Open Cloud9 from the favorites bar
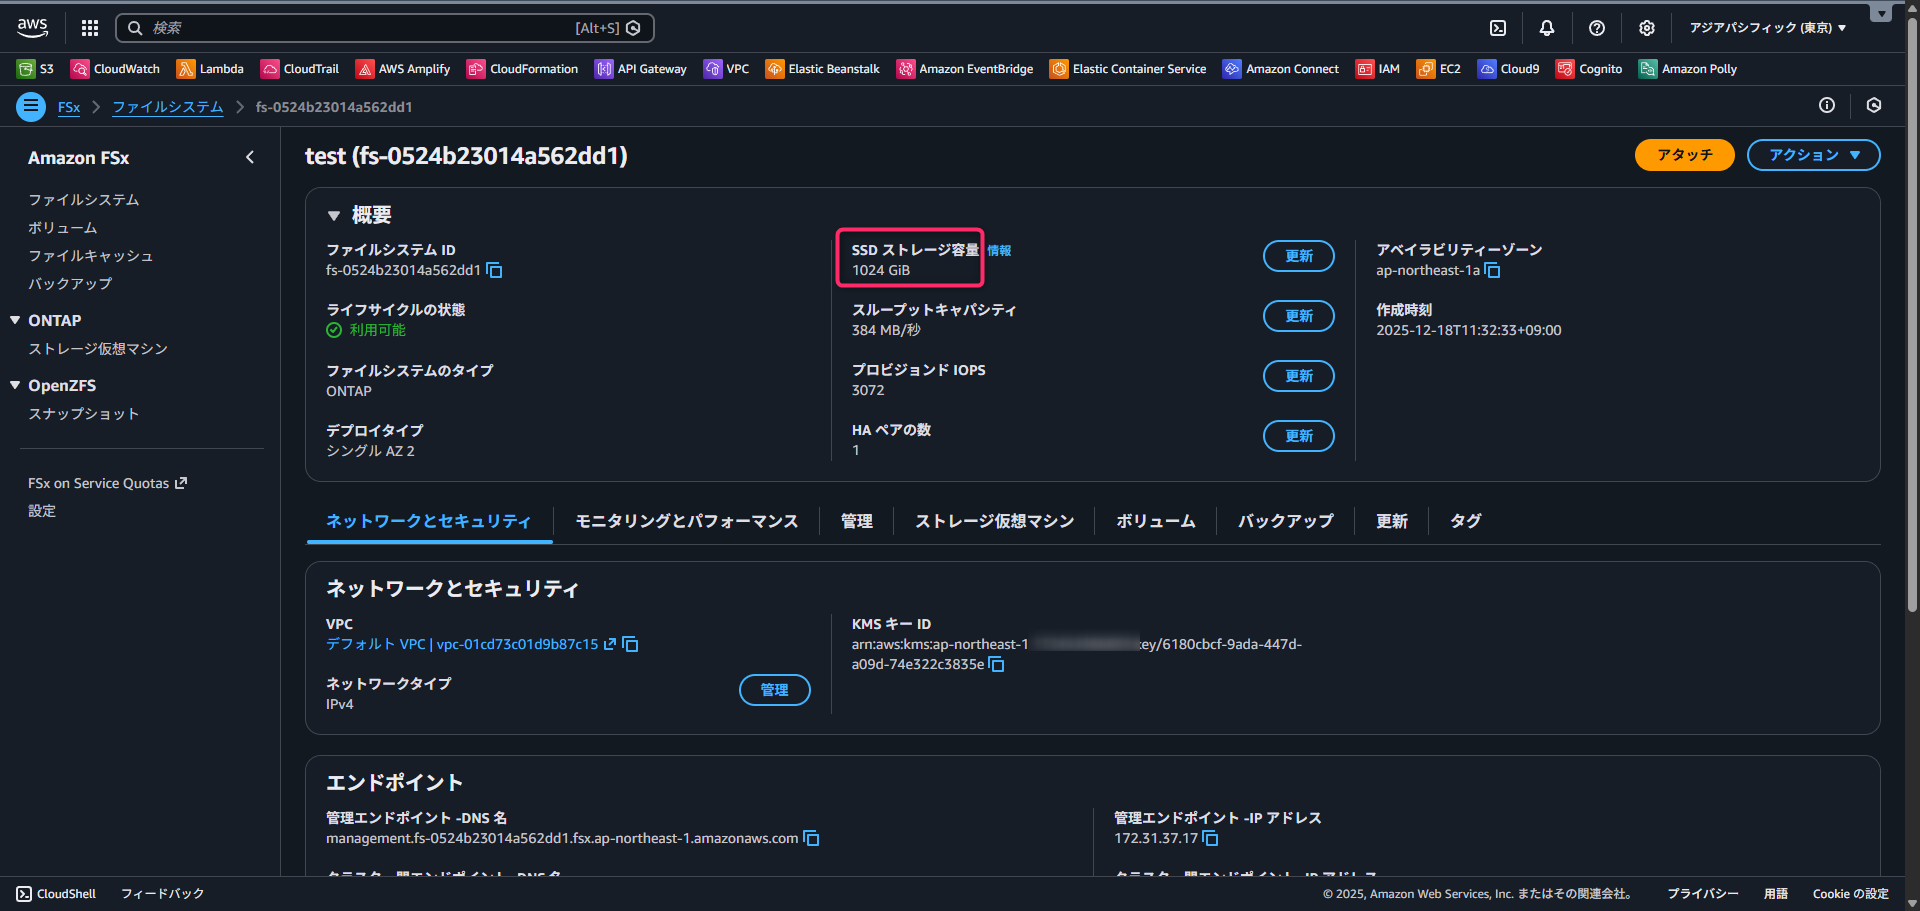Image resolution: width=1920 pixels, height=911 pixels. click(1509, 69)
